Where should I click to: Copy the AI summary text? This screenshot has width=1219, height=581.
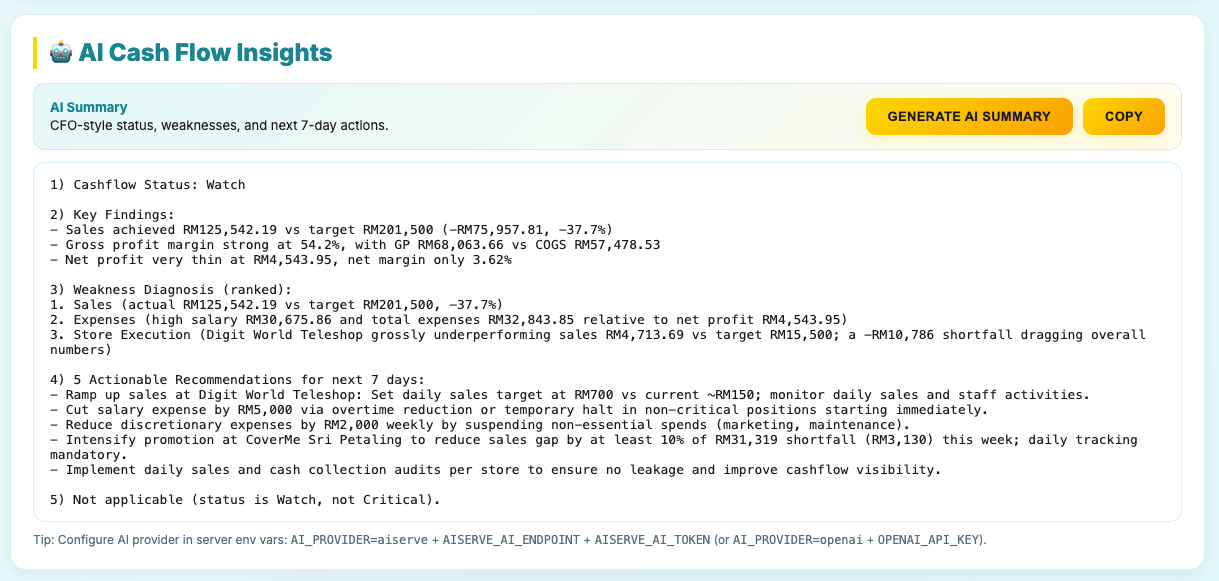pos(1123,116)
